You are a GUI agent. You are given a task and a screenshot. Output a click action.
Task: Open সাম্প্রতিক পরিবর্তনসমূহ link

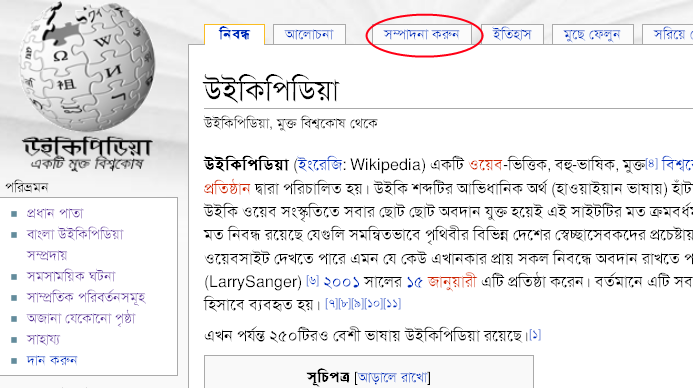pyautogui.click(x=86, y=297)
